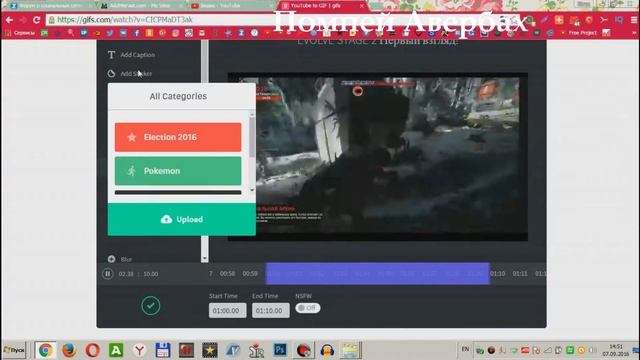Image resolution: width=640 pixels, height=360 pixels.
Task: Reload the page with the refresh icon
Action: pyautogui.click(x=36, y=20)
